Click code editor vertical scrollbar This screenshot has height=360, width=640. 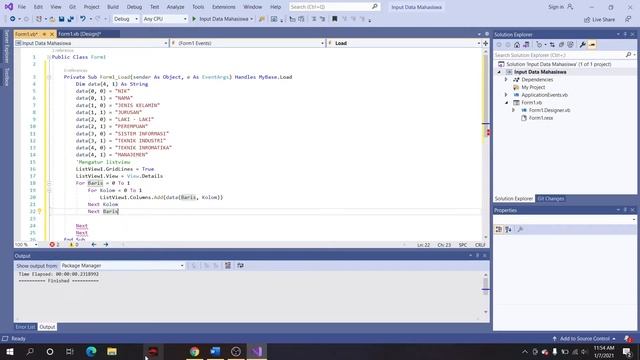click(485, 143)
